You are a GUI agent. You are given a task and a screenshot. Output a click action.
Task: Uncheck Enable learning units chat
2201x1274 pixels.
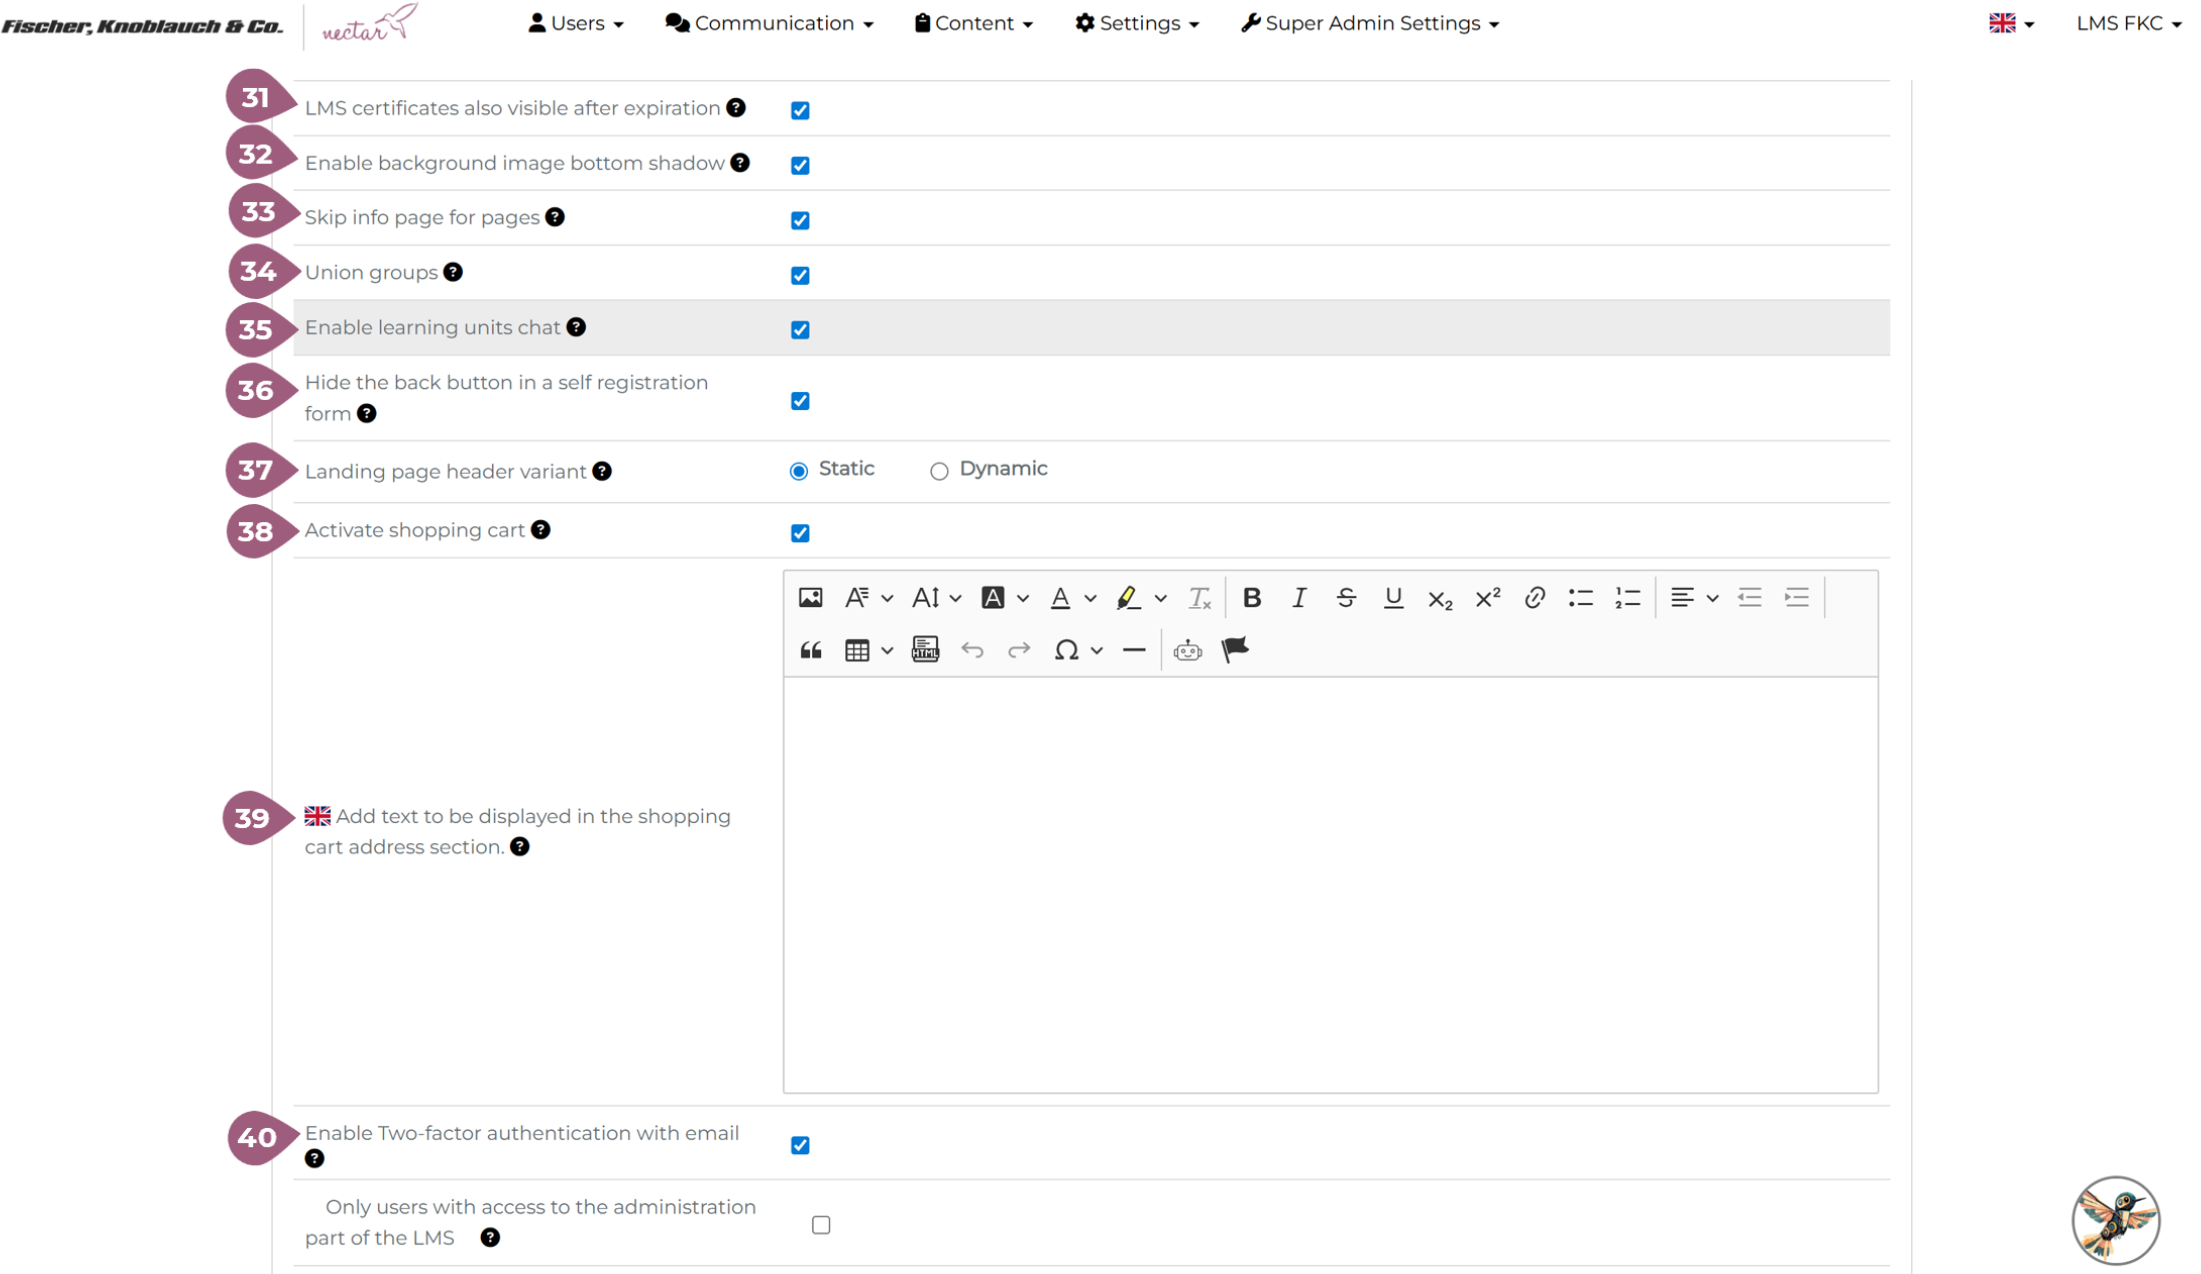coord(800,330)
